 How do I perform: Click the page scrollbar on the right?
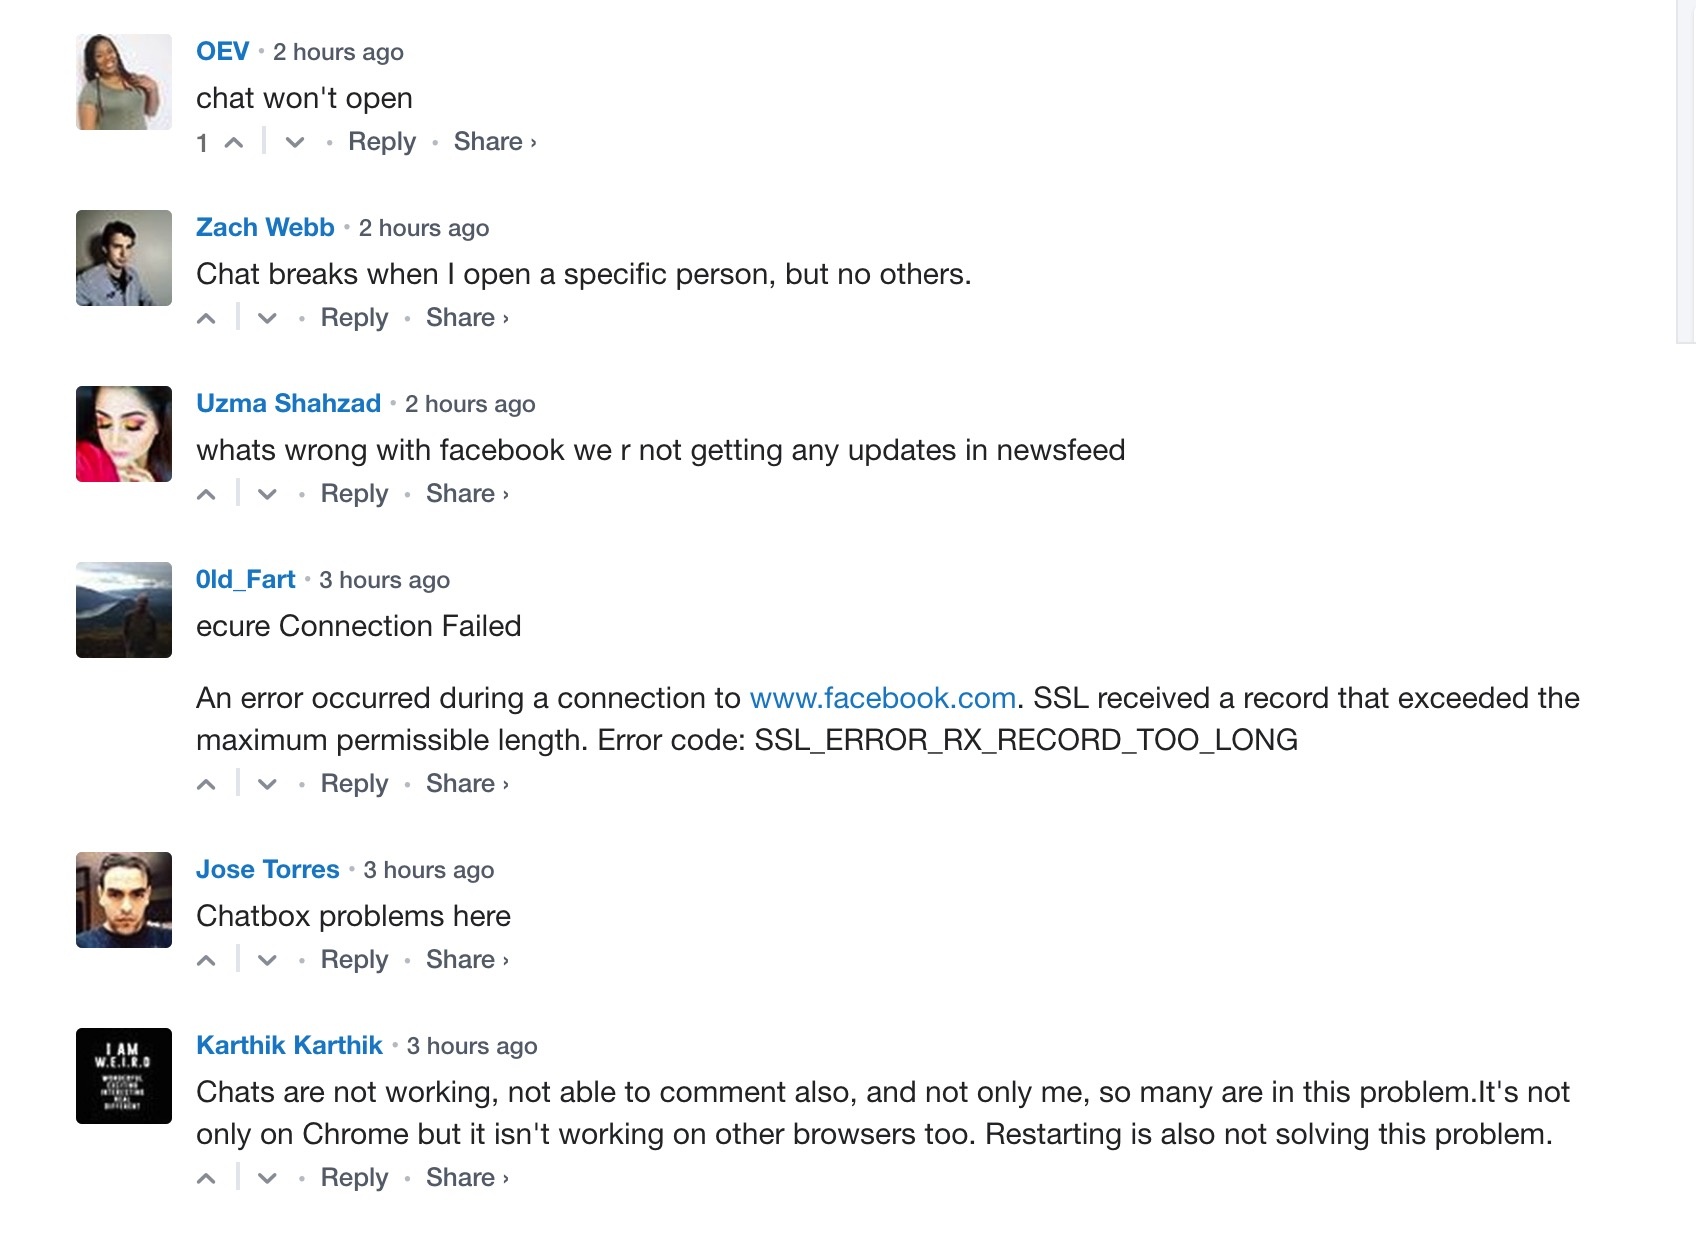(x=1685, y=170)
